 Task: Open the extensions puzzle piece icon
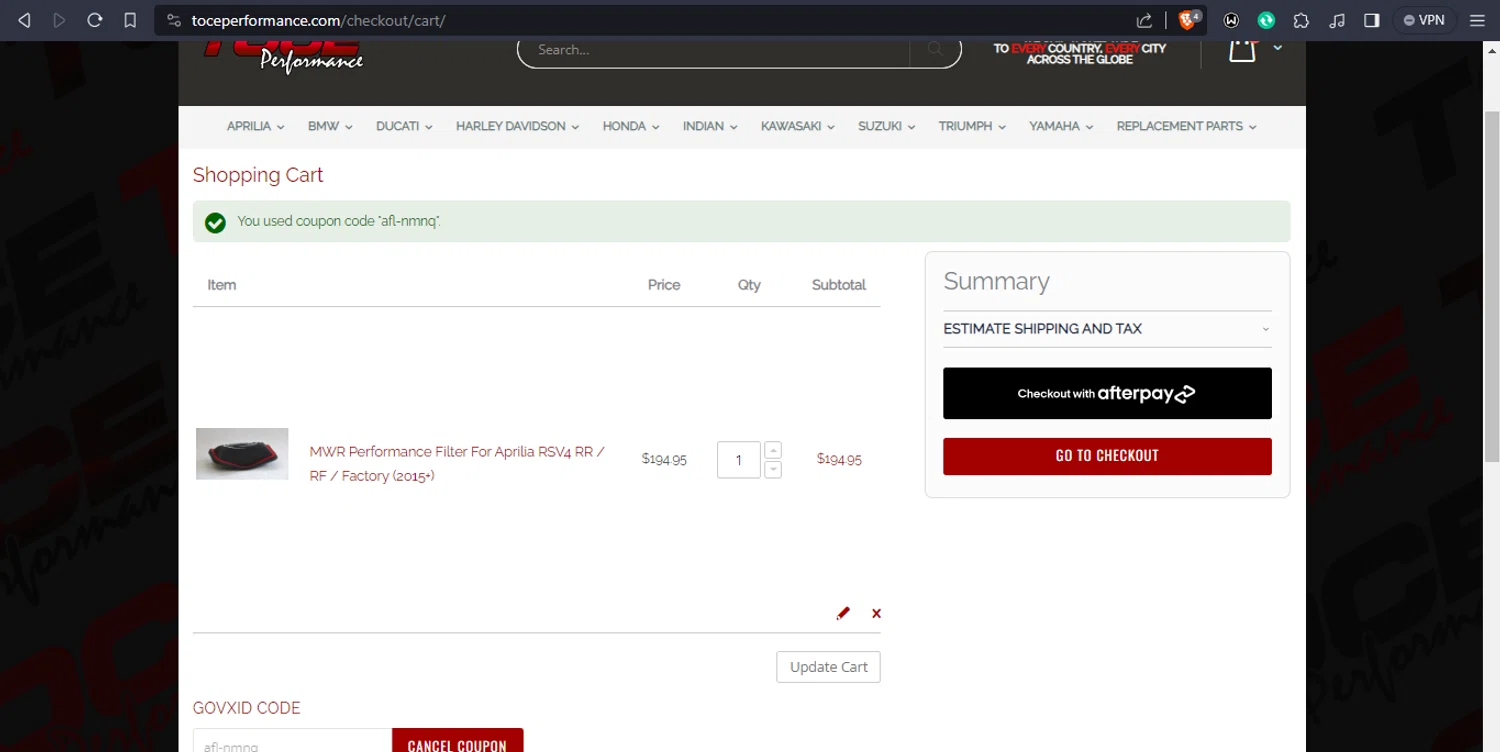click(1301, 20)
